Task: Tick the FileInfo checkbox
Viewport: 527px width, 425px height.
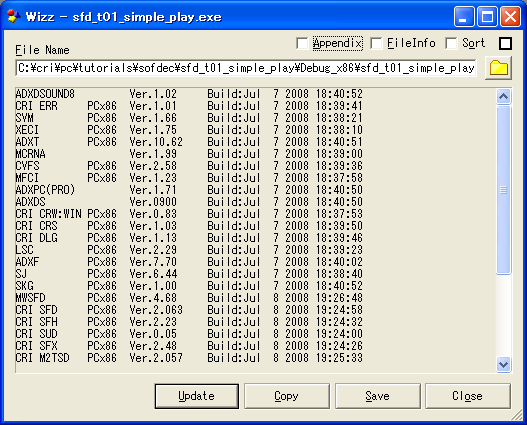Action: (x=376, y=43)
